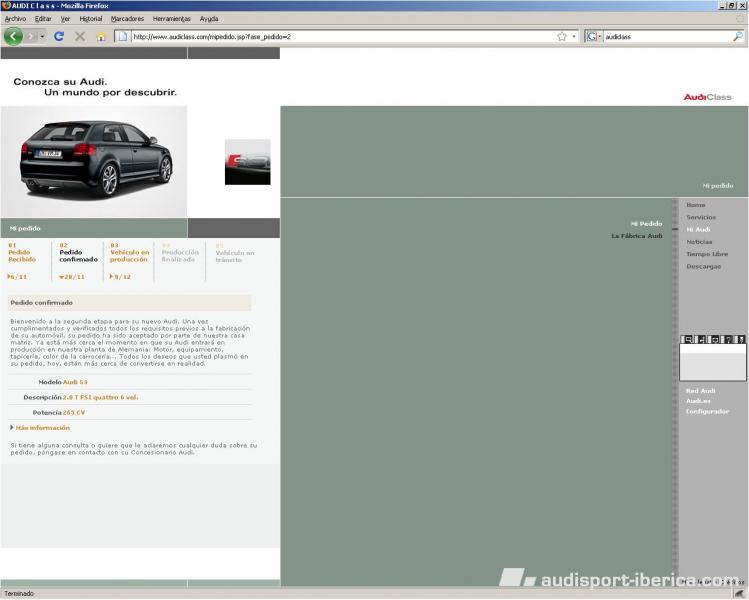749x600 pixels.
Task: Click the Mi pedido gray header bar
Action: [94, 228]
